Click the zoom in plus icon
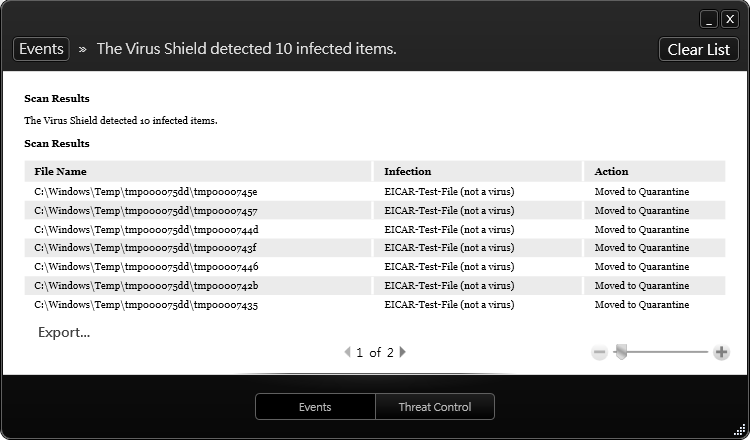The width and height of the screenshot is (750, 442). pyautogui.click(x=722, y=352)
